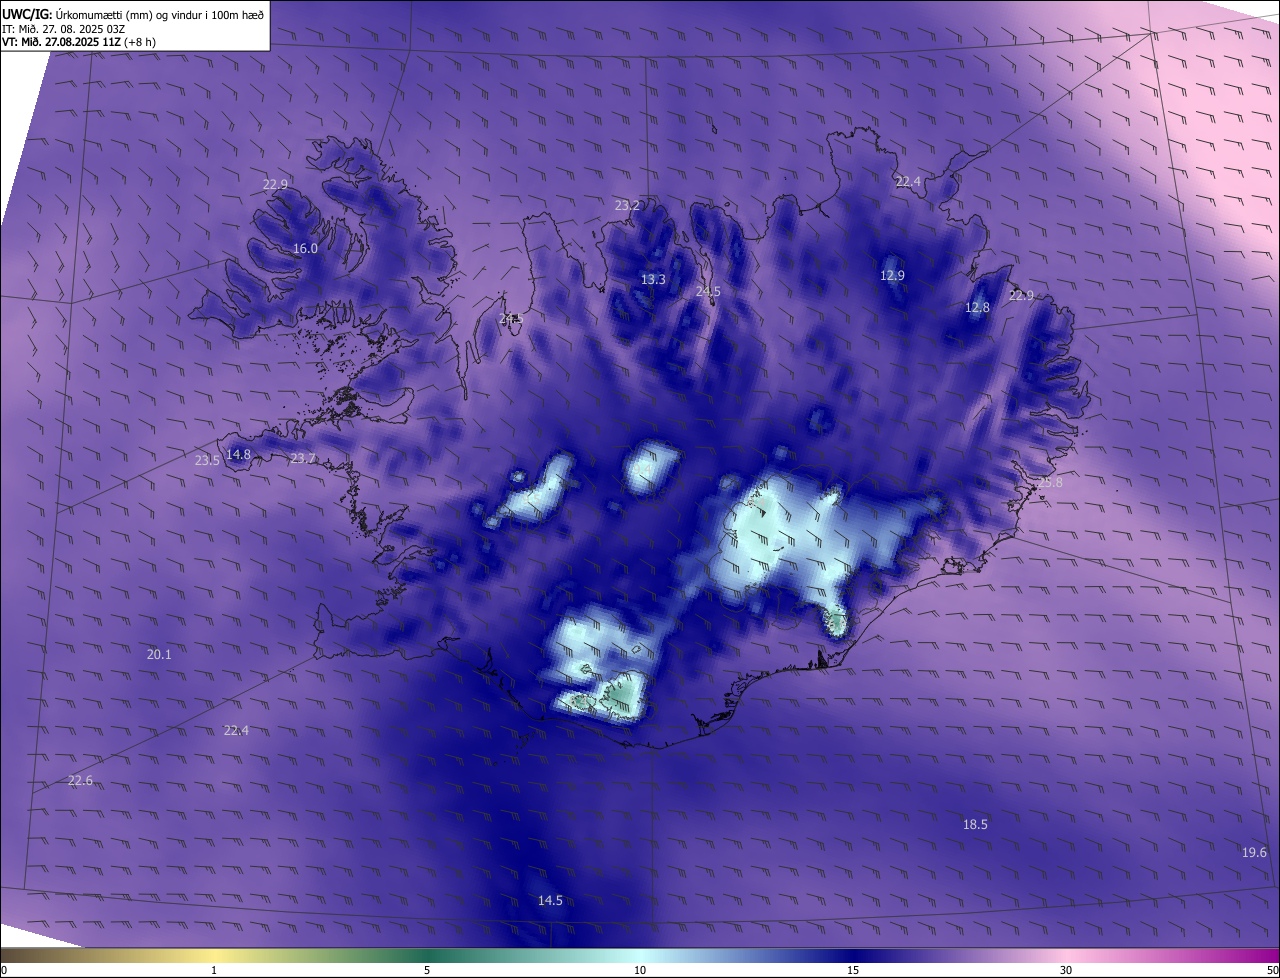Viewport: 1280px width, 978px height.
Task: Click the 22.9 value near the east coast
Action: 1021,295
